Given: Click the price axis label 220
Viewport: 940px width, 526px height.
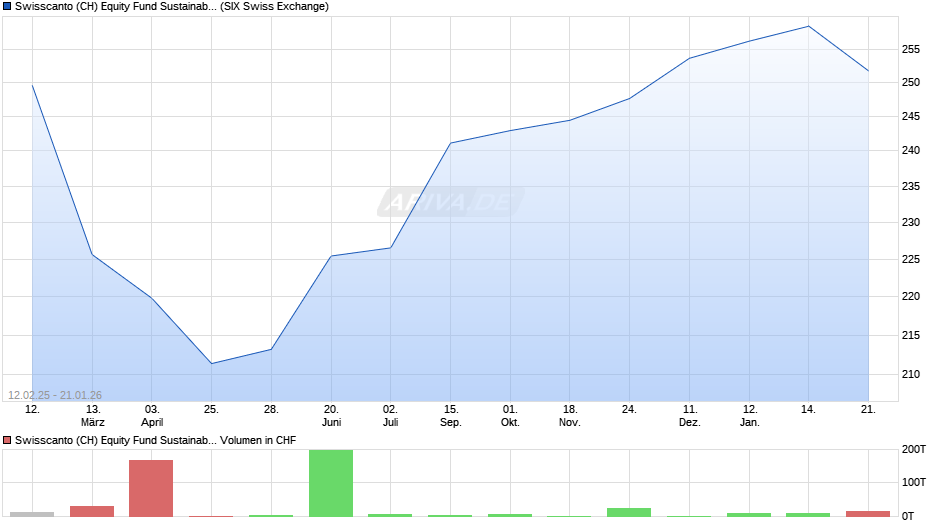Looking at the screenshot, I should (x=911, y=296).
